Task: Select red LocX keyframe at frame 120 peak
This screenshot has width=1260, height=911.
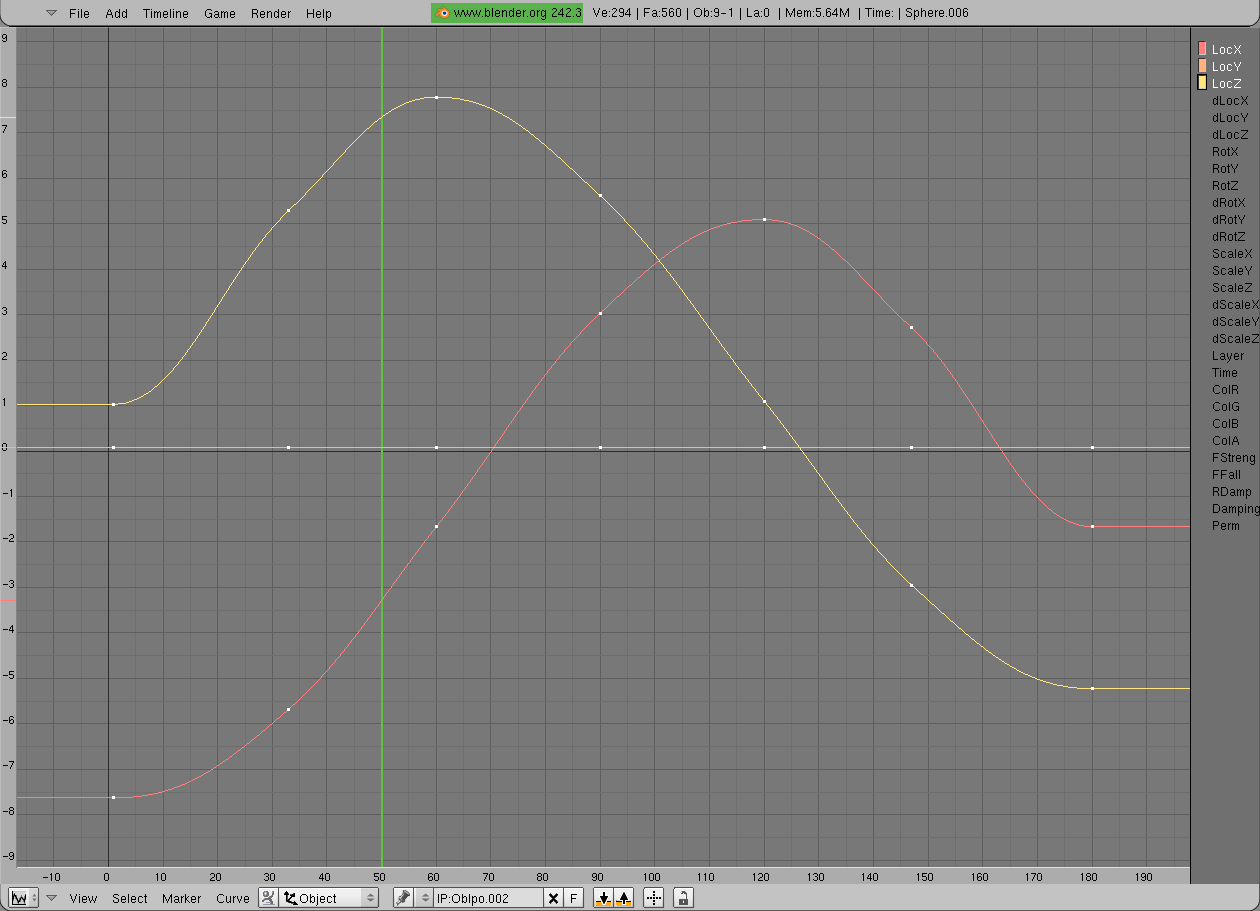Action: pos(764,219)
